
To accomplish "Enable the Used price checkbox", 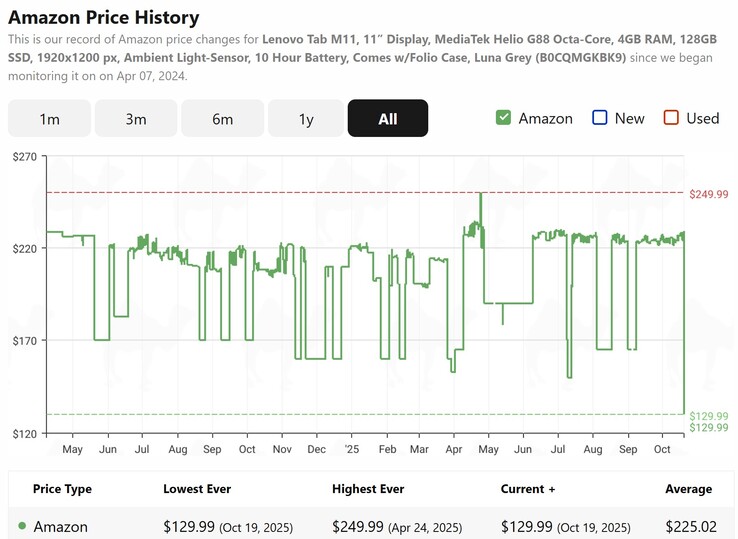I will (x=672, y=118).
